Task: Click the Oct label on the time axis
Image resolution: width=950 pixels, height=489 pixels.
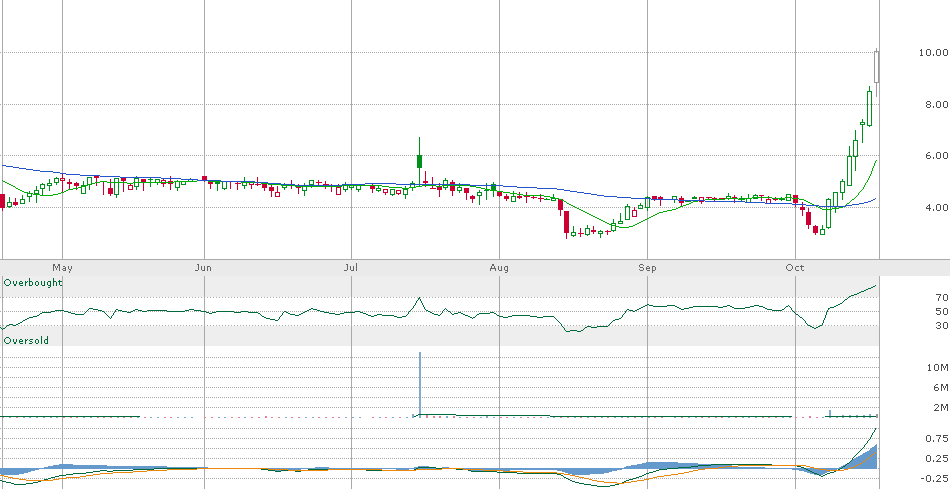Action: [794, 267]
